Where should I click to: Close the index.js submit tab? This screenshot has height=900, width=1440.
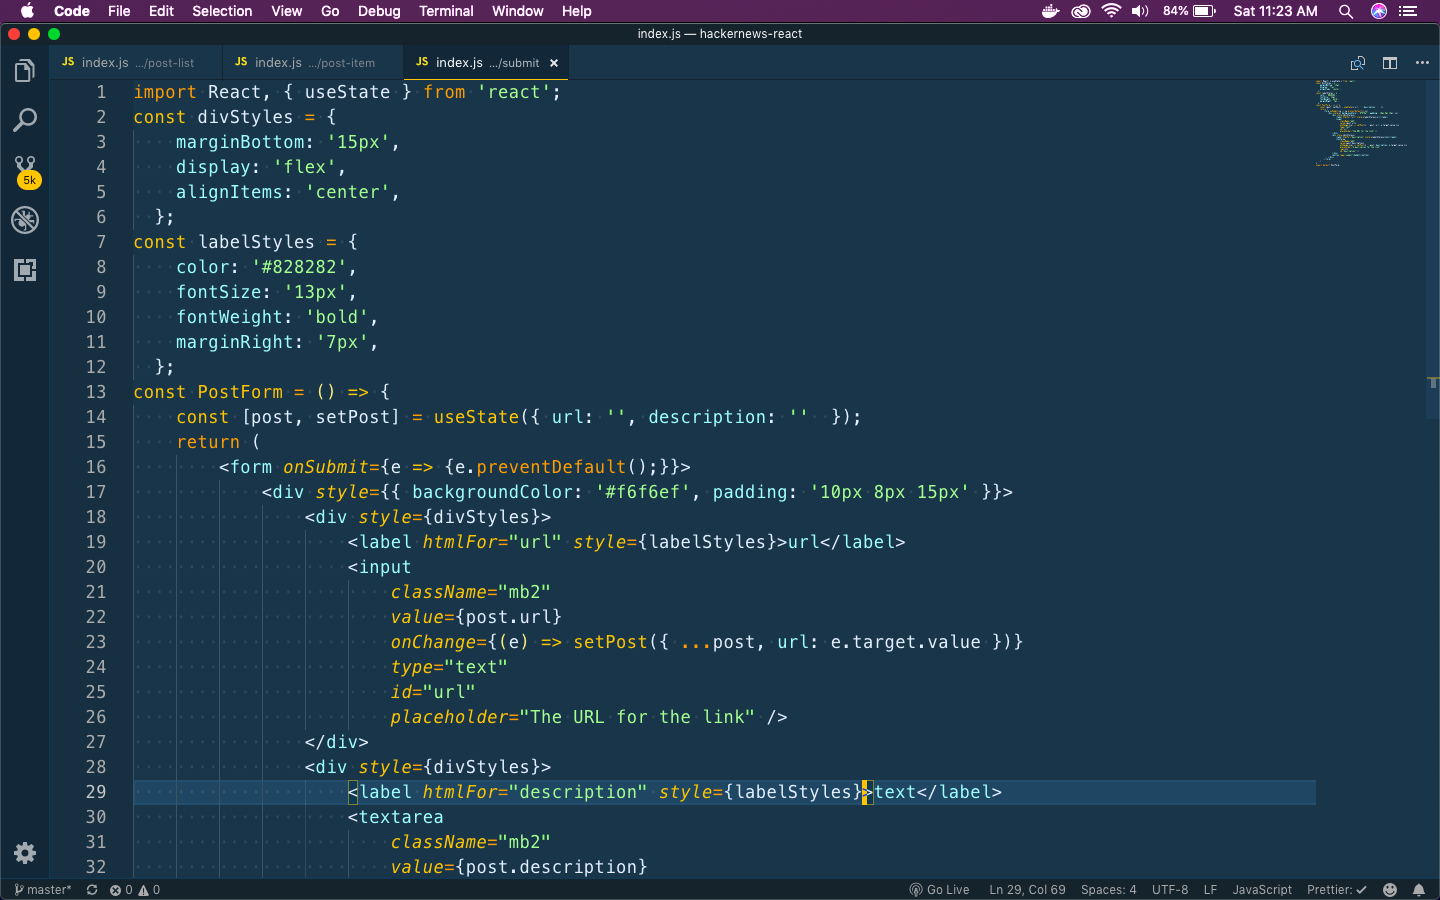(554, 63)
